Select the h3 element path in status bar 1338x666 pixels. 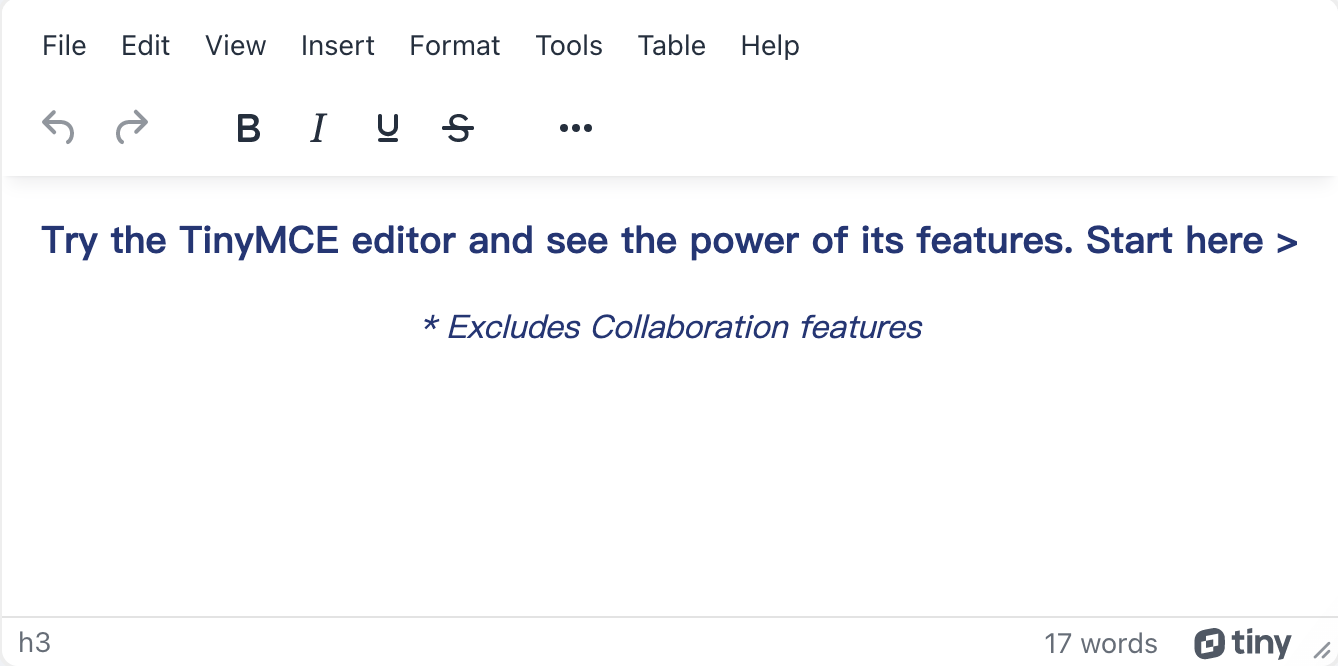[35, 643]
